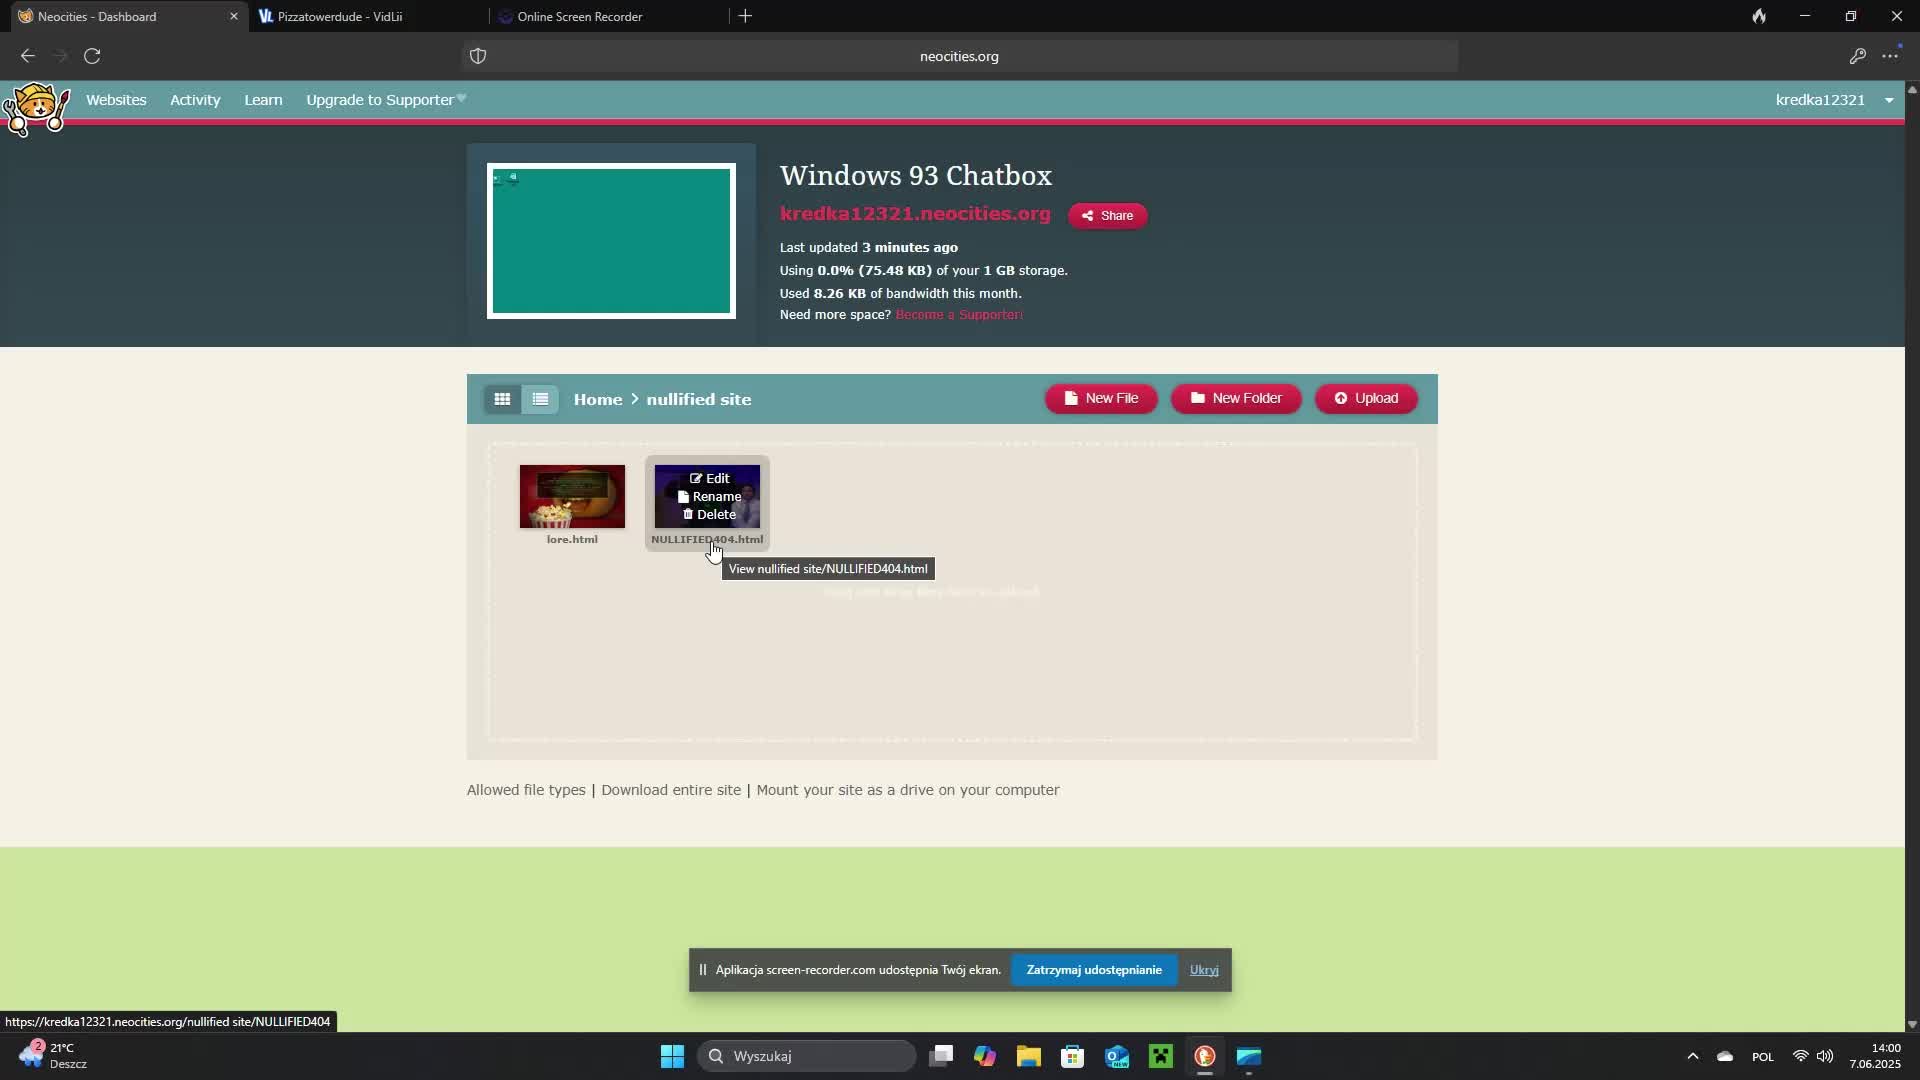Image resolution: width=1920 pixels, height=1080 pixels.
Task: Click the Wyszukaj taskbar search box
Action: point(806,1056)
